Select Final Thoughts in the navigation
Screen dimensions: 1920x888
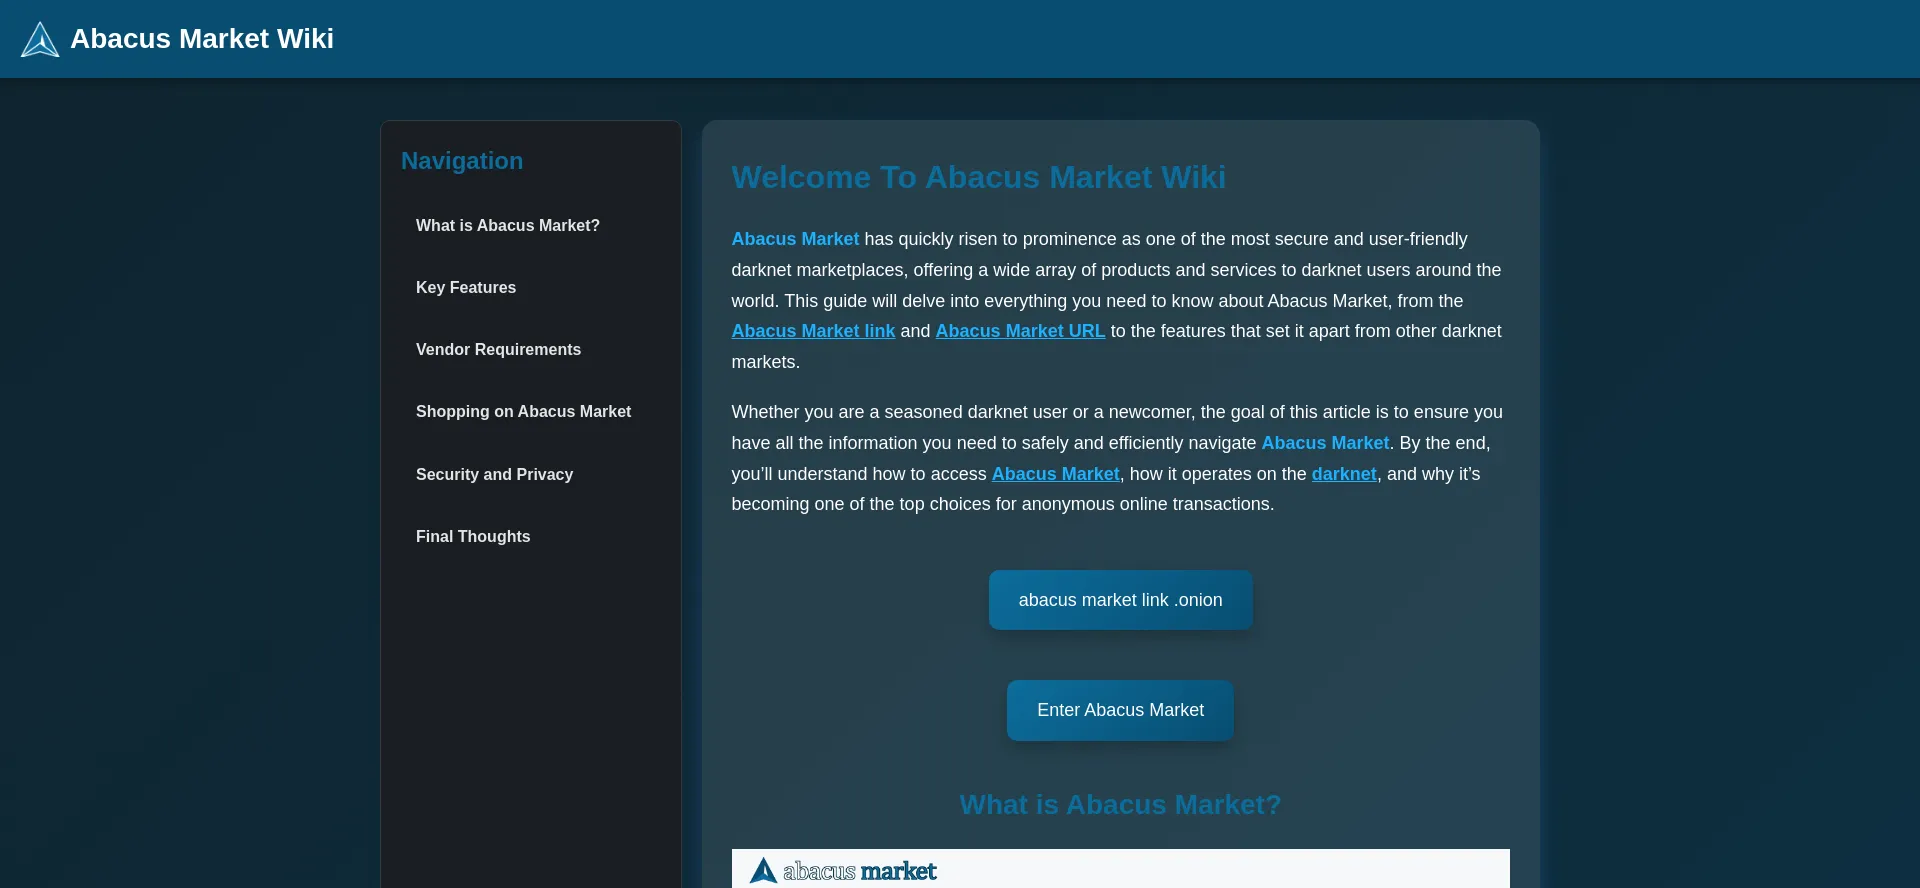(x=473, y=537)
